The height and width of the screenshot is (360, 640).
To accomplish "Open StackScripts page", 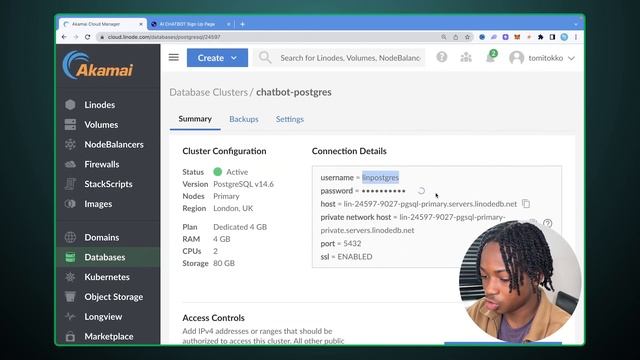I will (108, 184).
